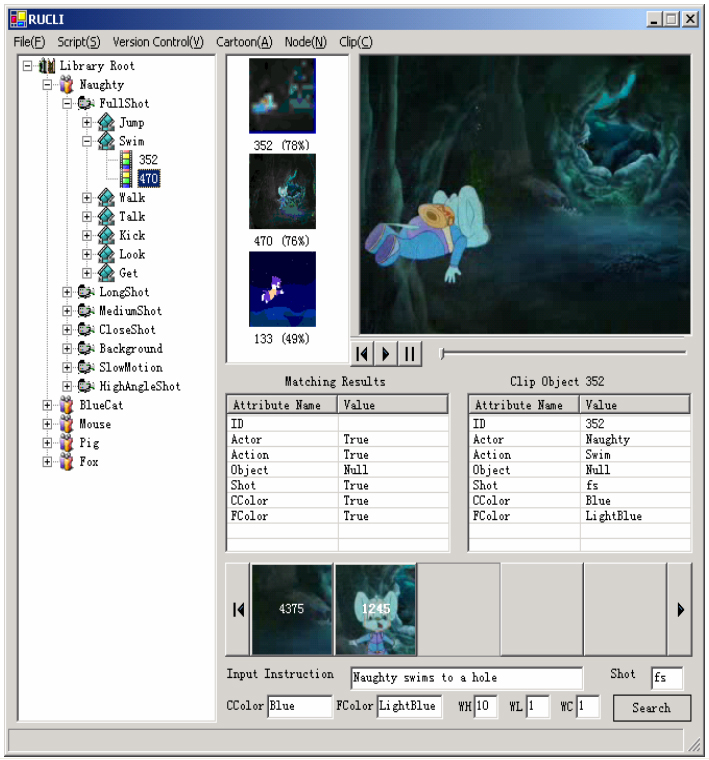The width and height of the screenshot is (709, 760).
Task: Click the LongShot camera icon
Action: click(86, 292)
